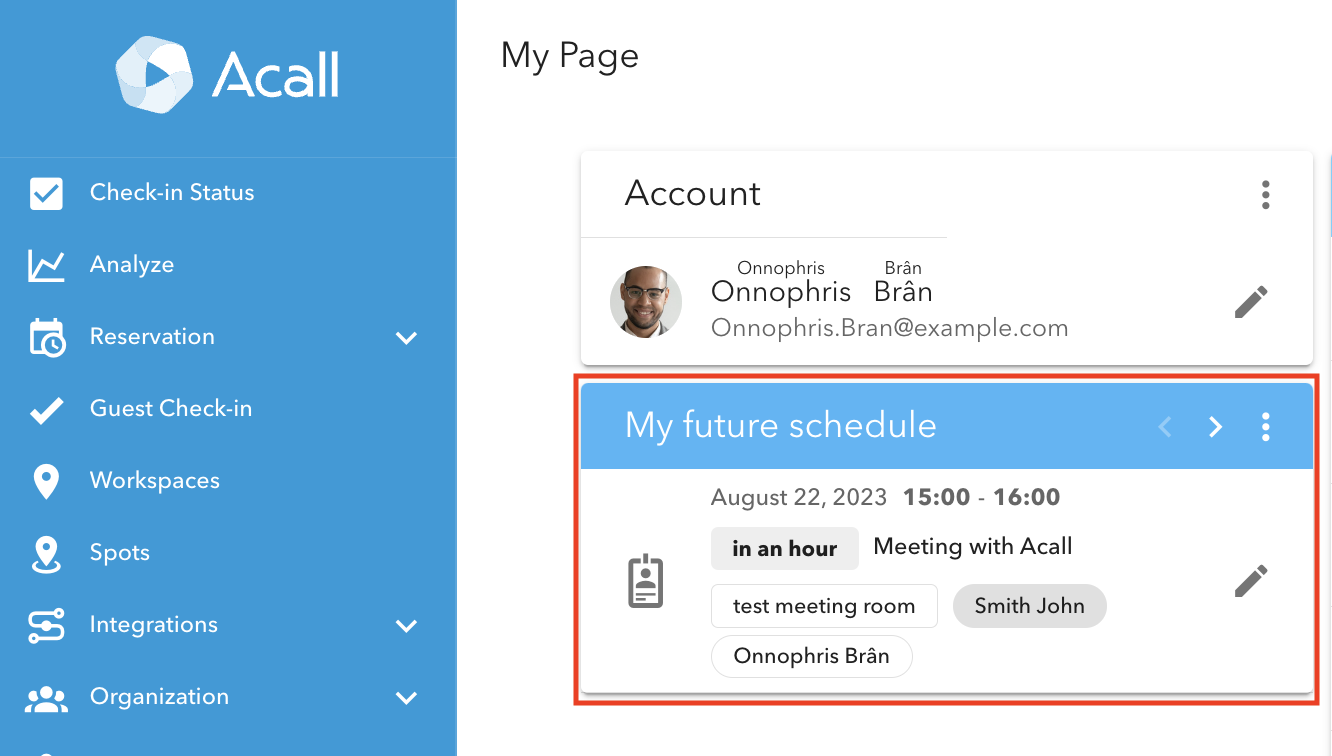The height and width of the screenshot is (756, 1332).
Task: Edit the Meeting with Acall appointment
Action: pos(1251,580)
